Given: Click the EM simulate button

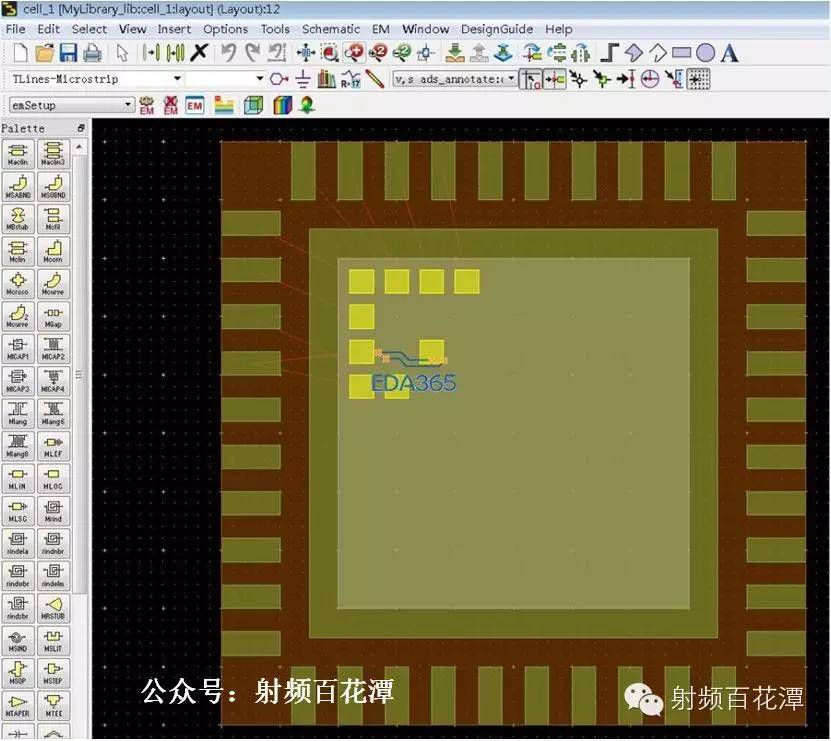Looking at the screenshot, I should [147, 105].
